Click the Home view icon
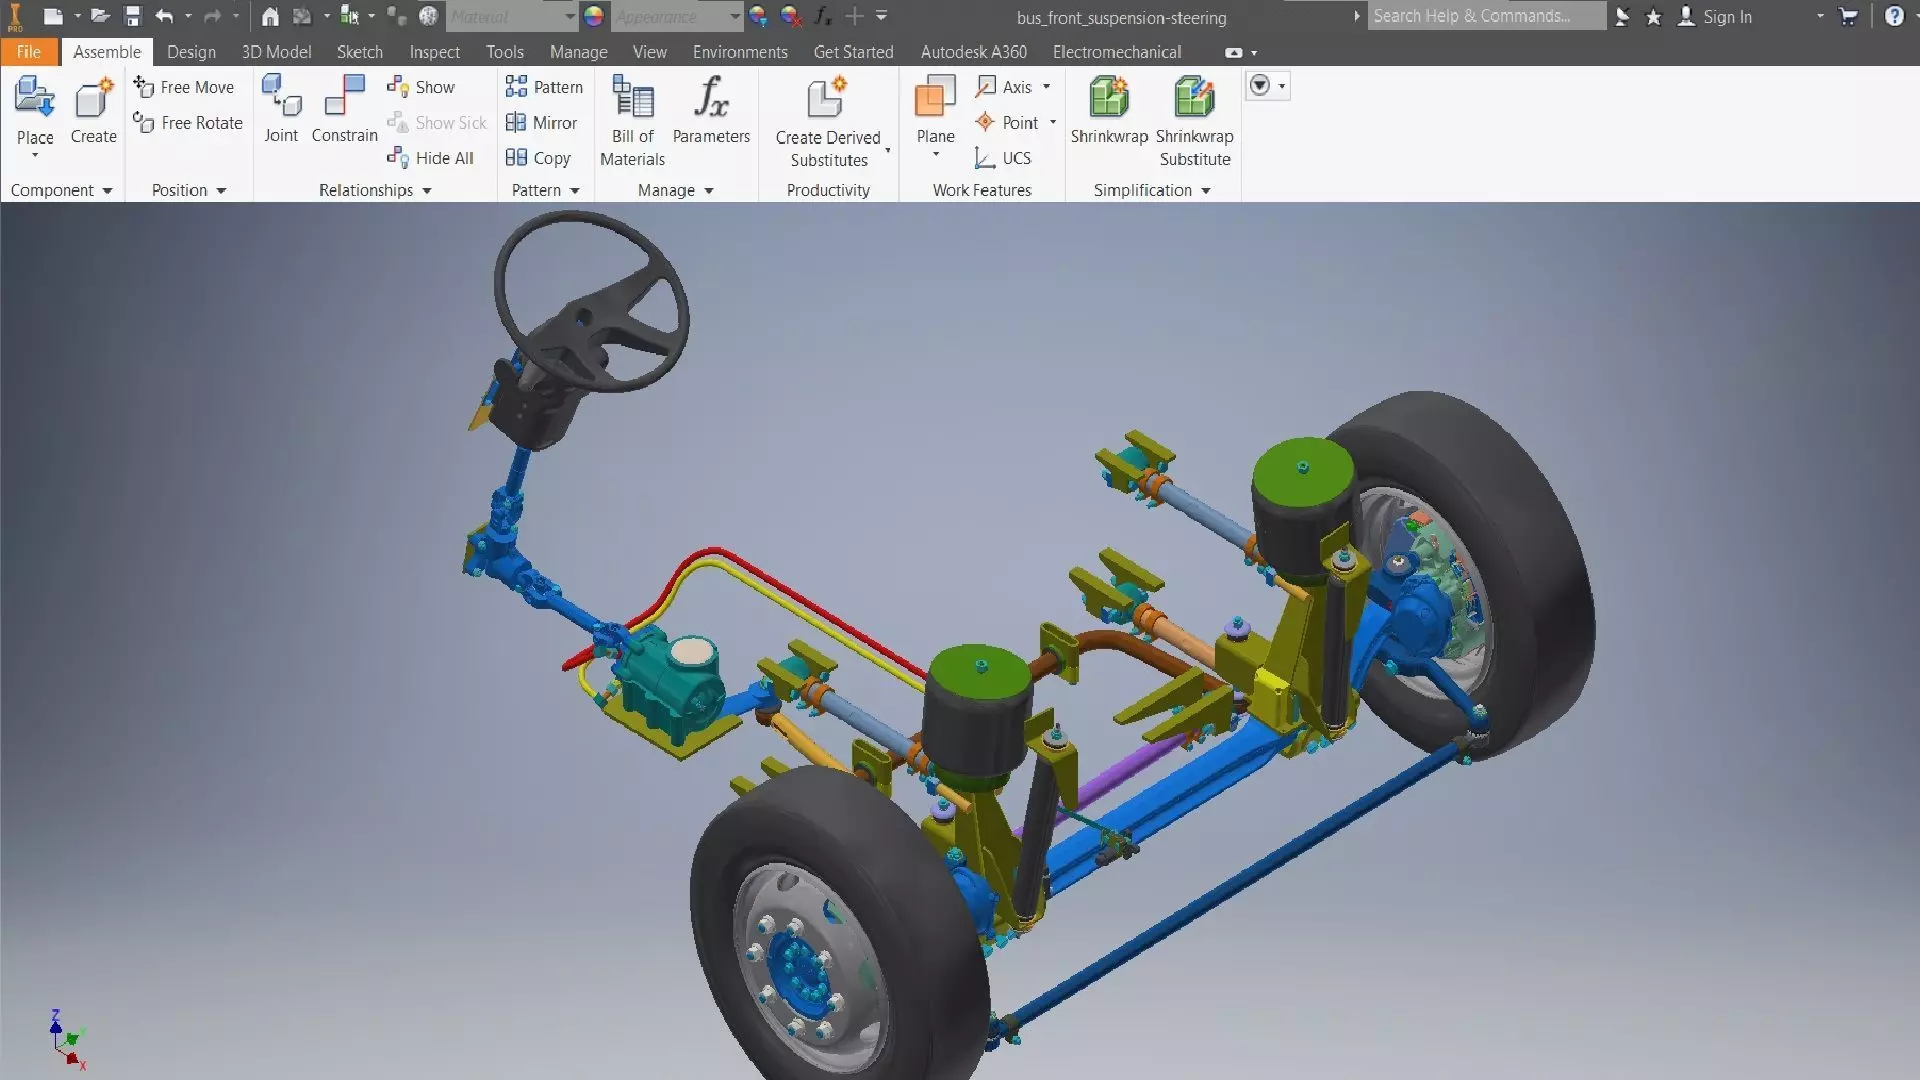The width and height of the screenshot is (1920, 1080). point(270,16)
